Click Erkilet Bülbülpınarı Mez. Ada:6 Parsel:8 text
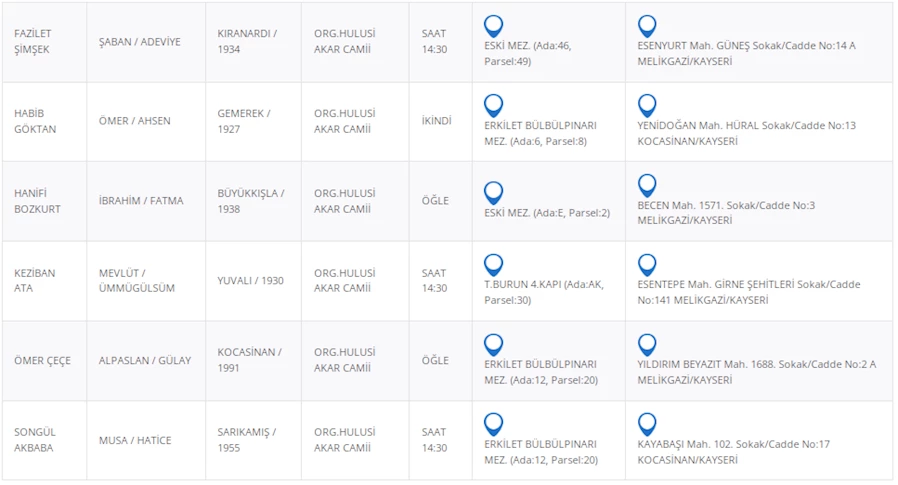This screenshot has width=898, height=485. coord(540,134)
